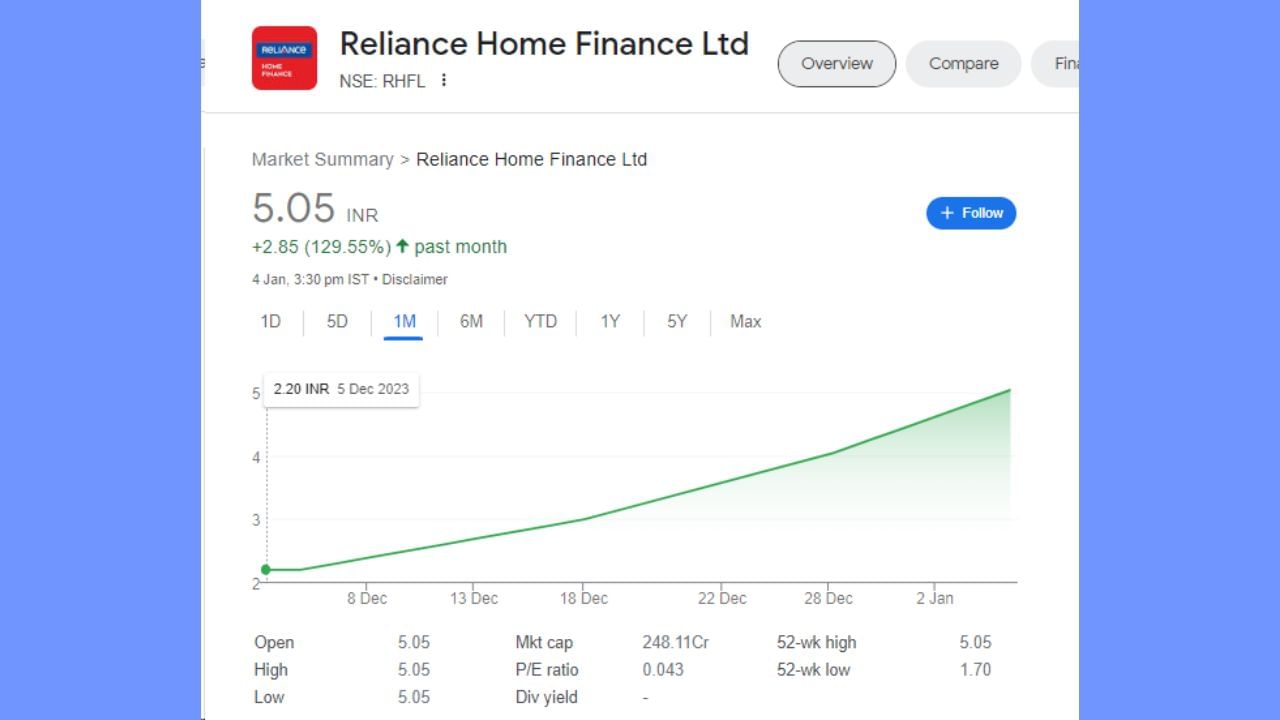The height and width of the screenshot is (720, 1280).
Task: Click the Low value 5.05
Action: [x=414, y=697]
